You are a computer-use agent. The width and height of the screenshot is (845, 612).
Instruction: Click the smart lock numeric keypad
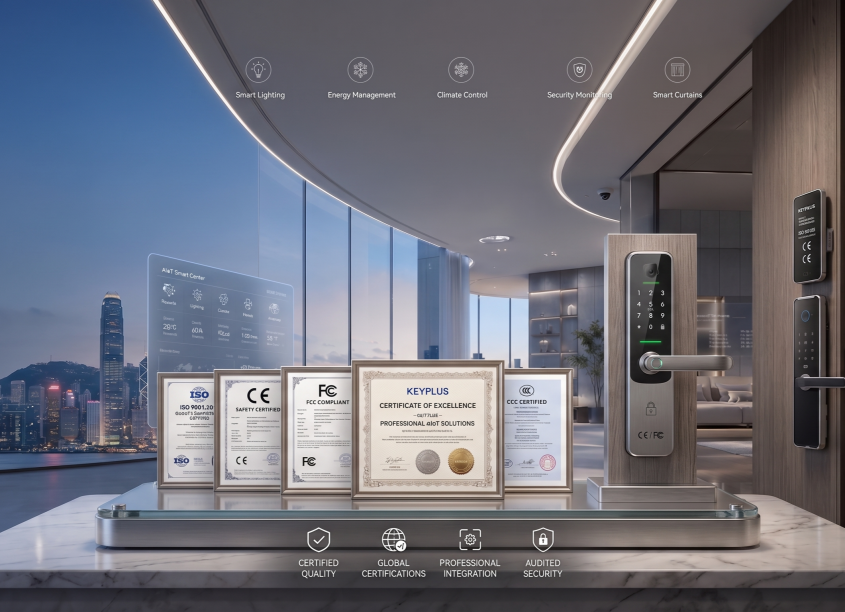(x=650, y=310)
